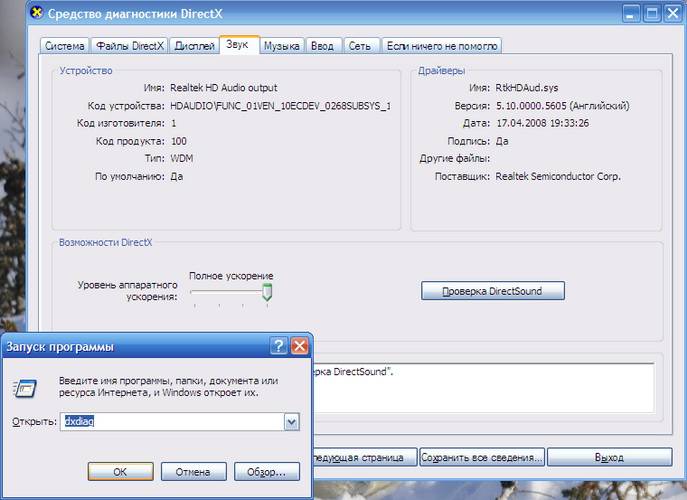The image size is (687, 500).
Task: Minimize the DirectX diagnostics window
Action: (630, 13)
